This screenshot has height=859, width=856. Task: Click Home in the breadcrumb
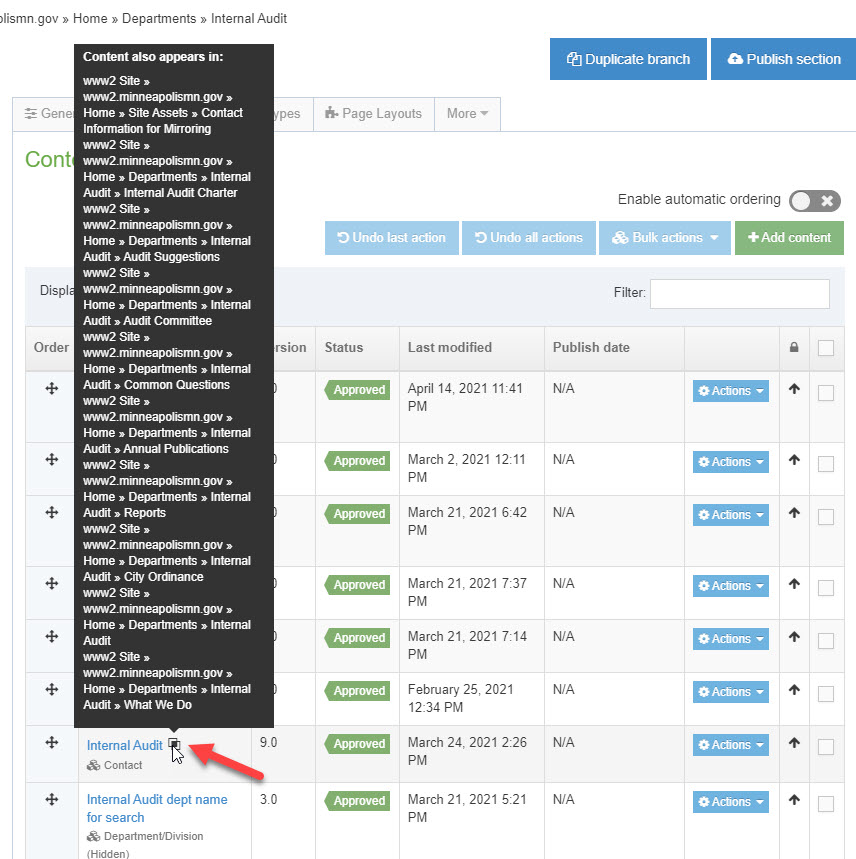pyautogui.click(x=90, y=19)
